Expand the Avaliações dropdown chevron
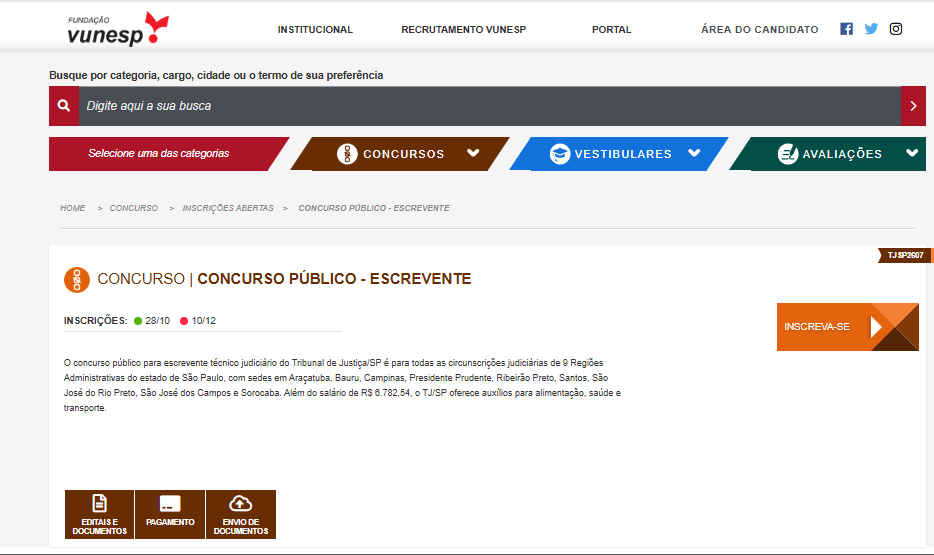The width and height of the screenshot is (934, 555). point(912,152)
